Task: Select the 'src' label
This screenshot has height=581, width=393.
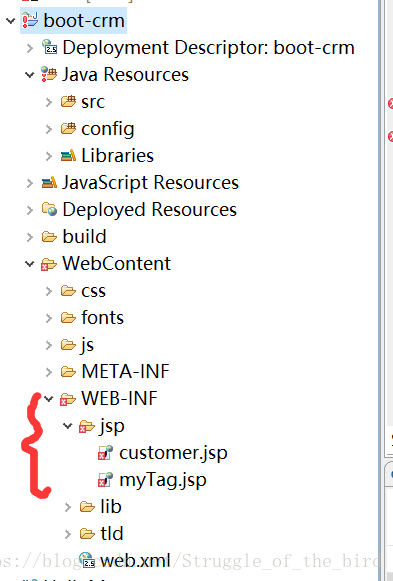Action: click(x=93, y=102)
